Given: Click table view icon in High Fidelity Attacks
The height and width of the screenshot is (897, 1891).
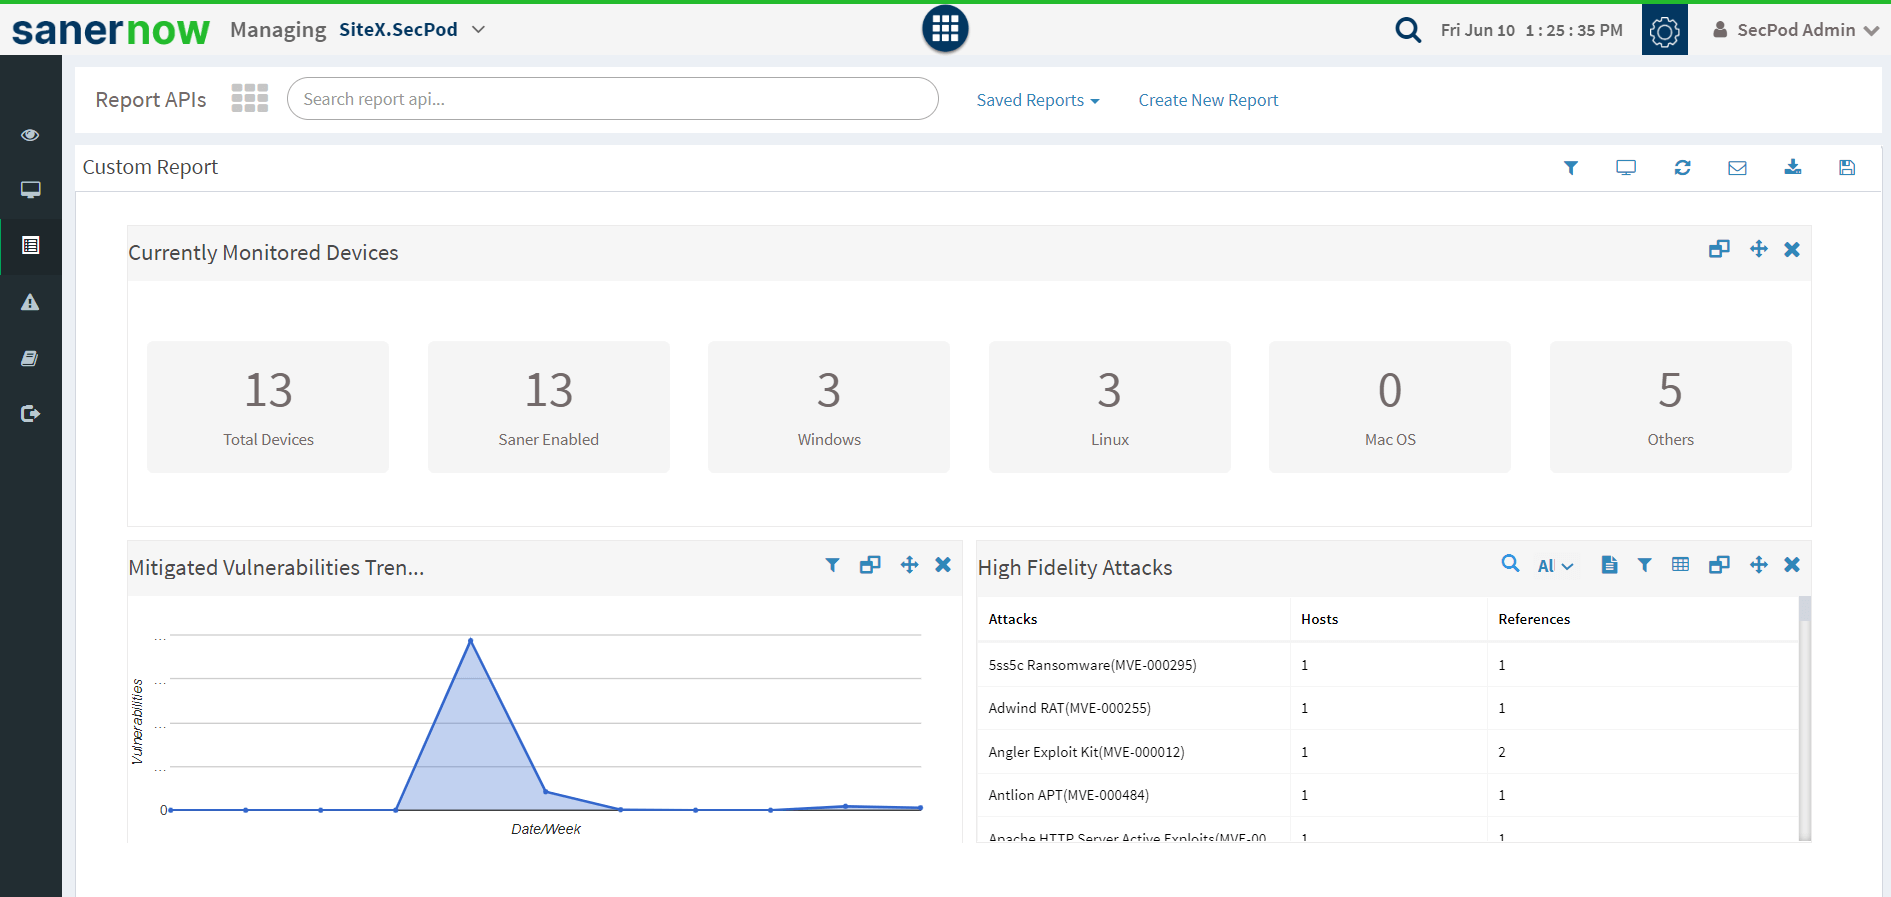Looking at the screenshot, I should pyautogui.click(x=1680, y=565).
